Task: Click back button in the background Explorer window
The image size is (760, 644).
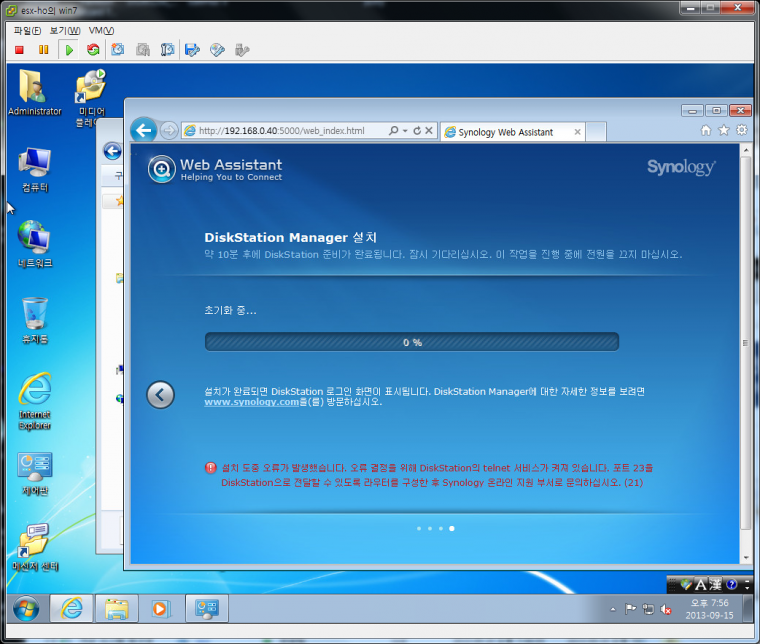Action: click(x=112, y=151)
